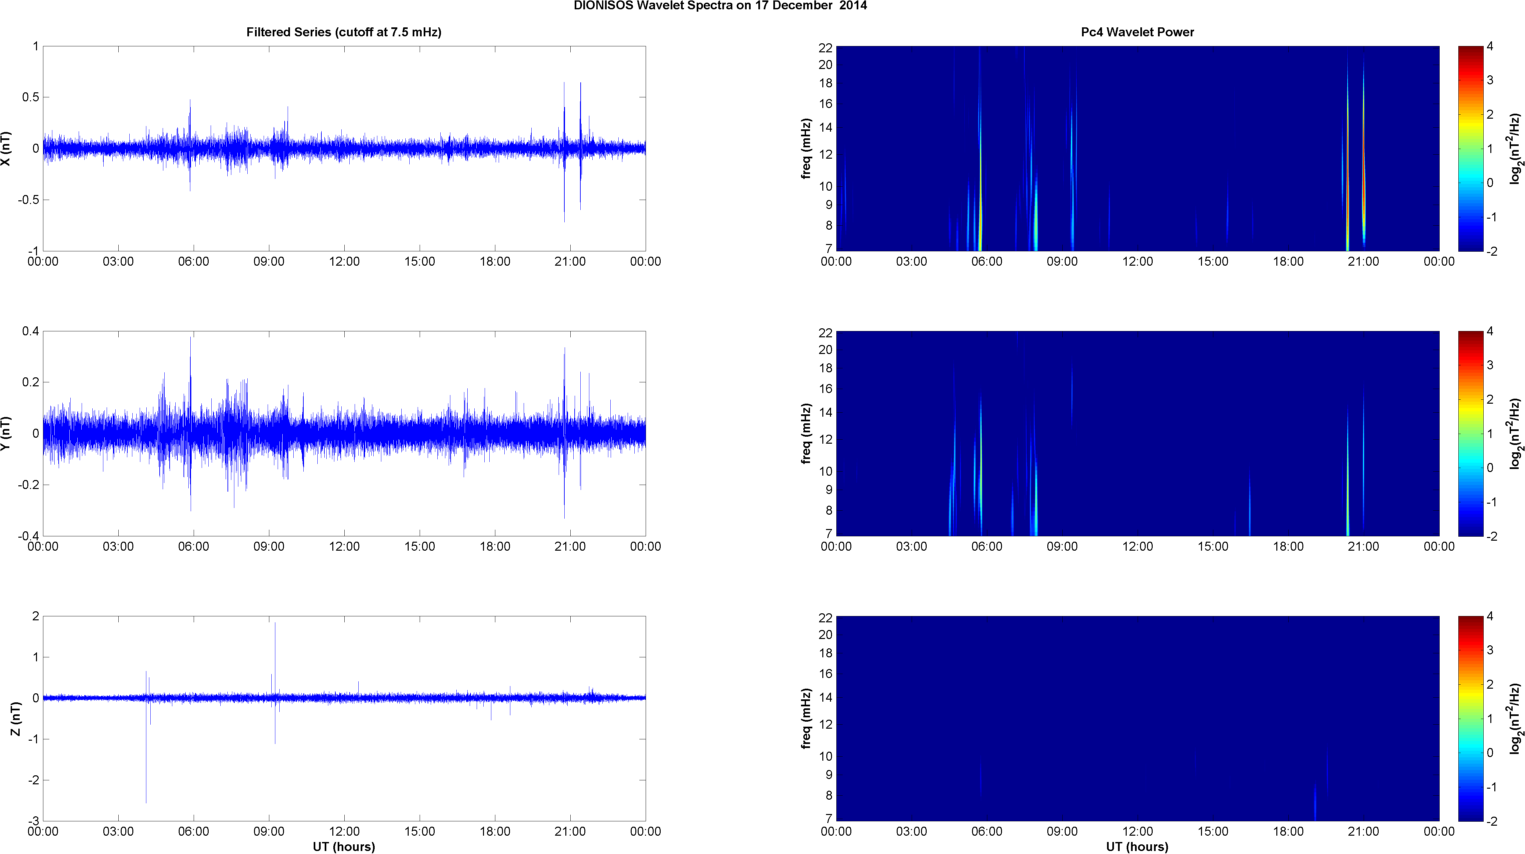Click the -3 tick on the Z time series axis
The image size is (1525, 854).
(33, 821)
